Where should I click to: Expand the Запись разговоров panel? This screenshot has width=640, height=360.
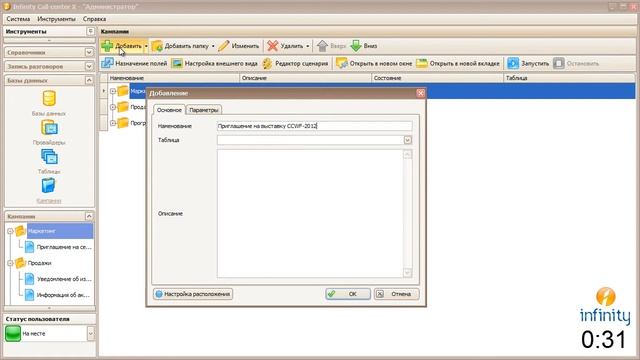click(89, 66)
